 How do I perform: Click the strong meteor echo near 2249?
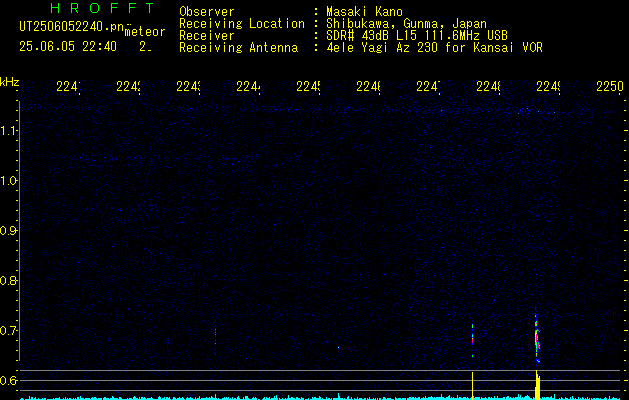pyautogui.click(x=537, y=335)
